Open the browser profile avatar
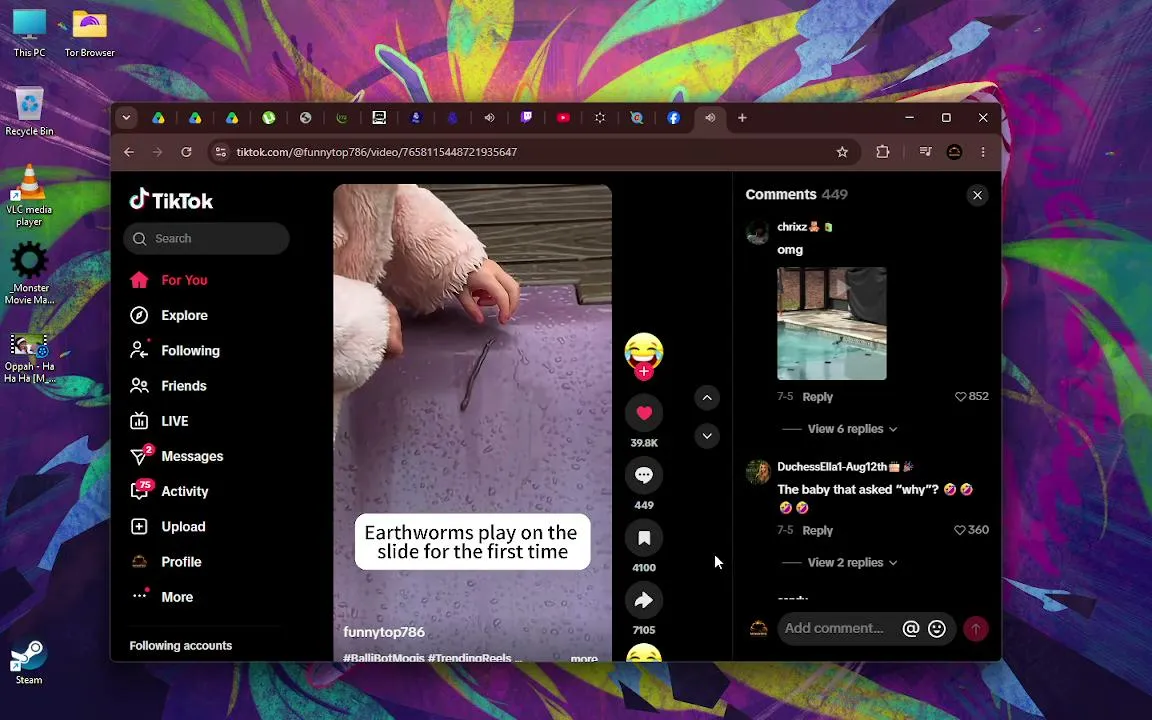Viewport: 1152px width, 720px height. 954,152
